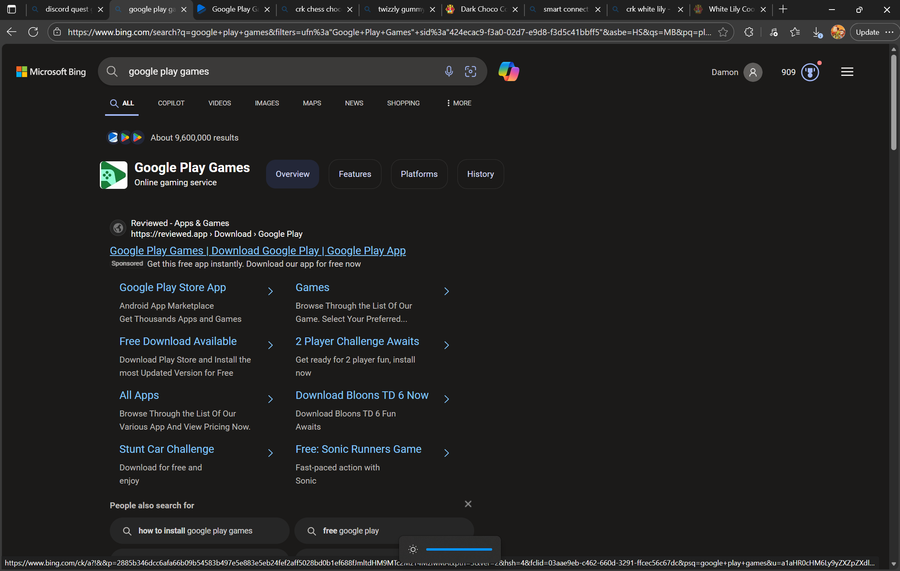Open the browser profile avatar

(837, 32)
